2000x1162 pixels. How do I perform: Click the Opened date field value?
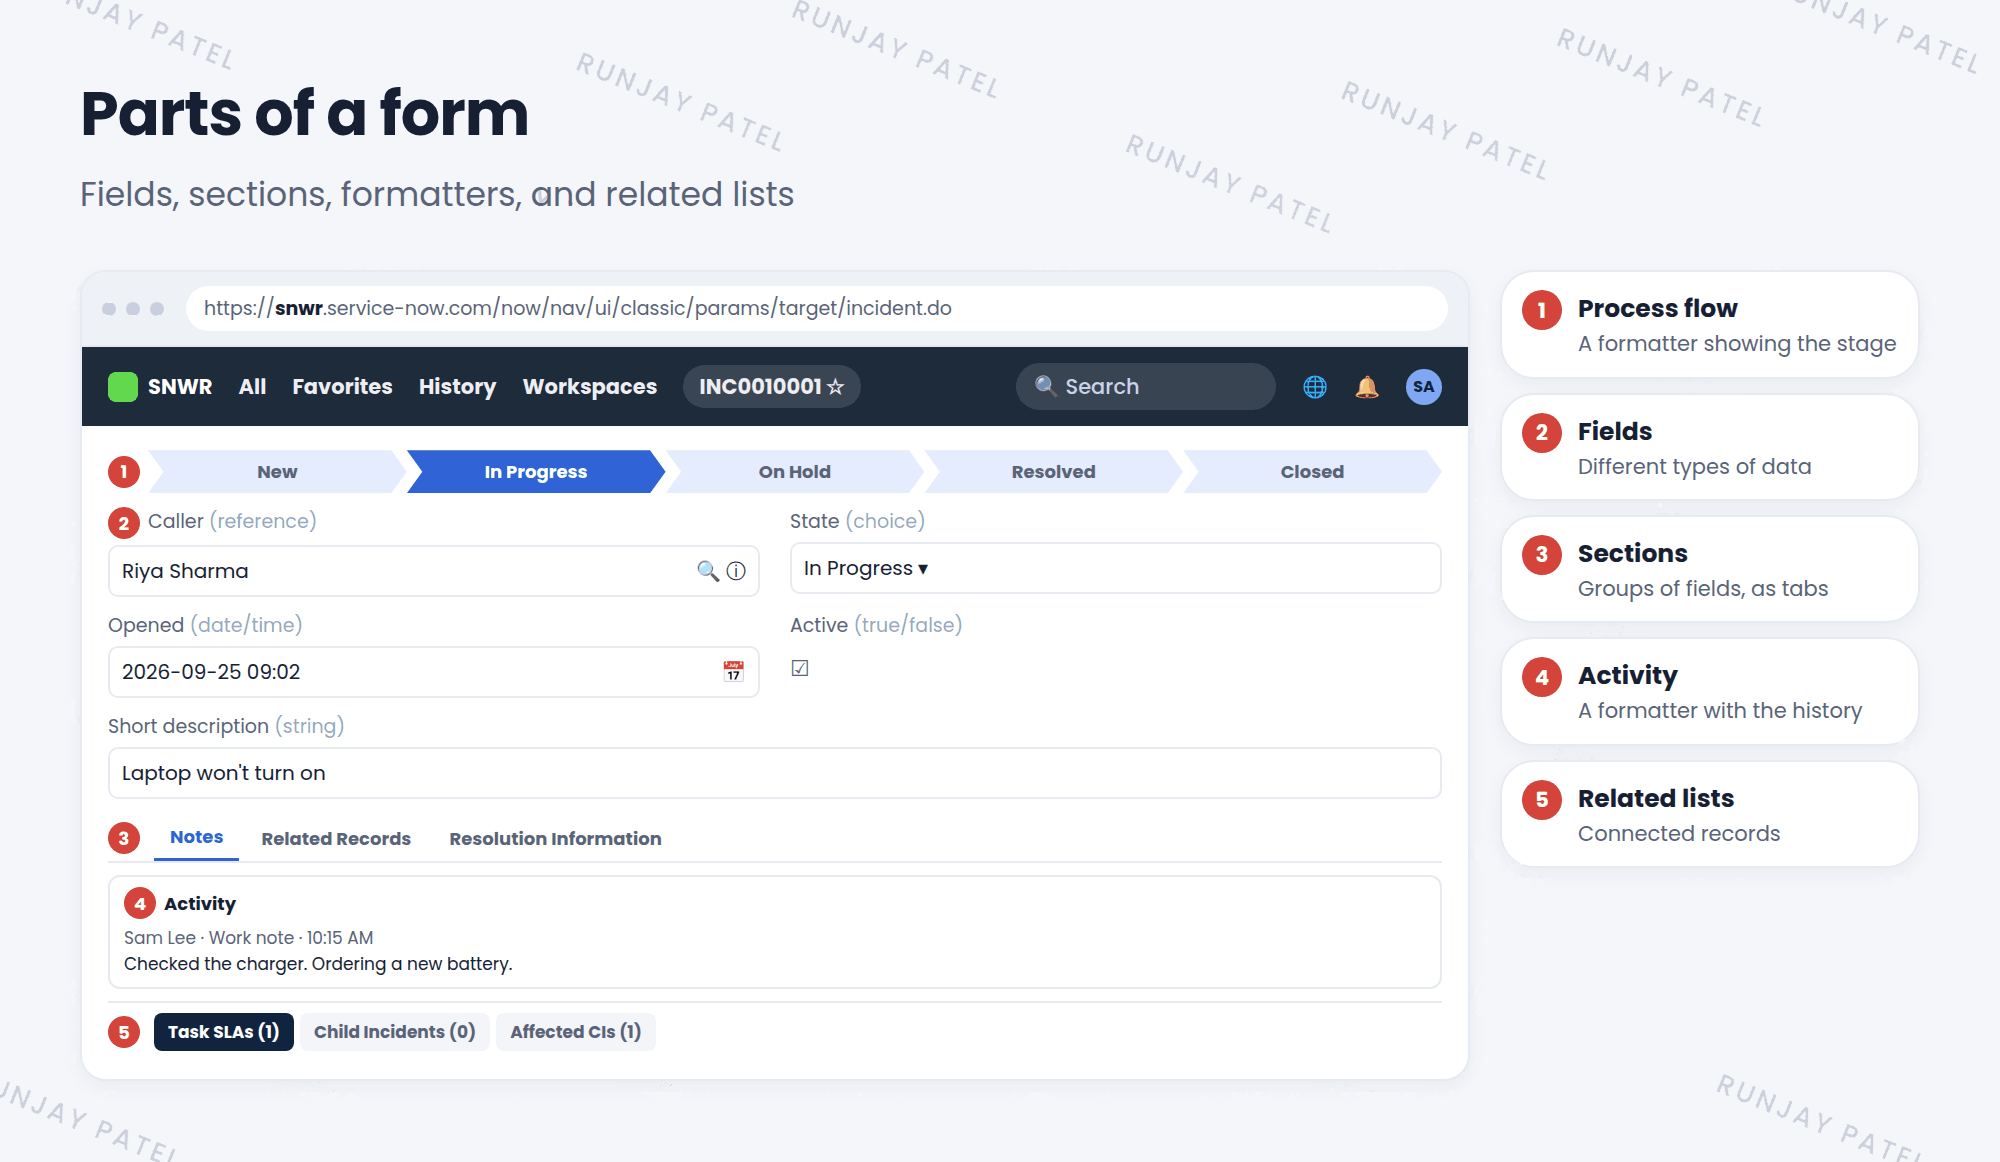tap(433, 672)
